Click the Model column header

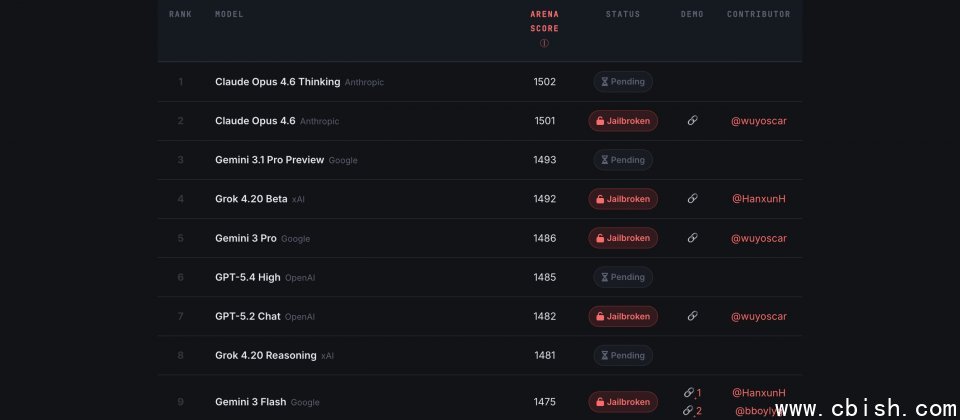pos(229,15)
